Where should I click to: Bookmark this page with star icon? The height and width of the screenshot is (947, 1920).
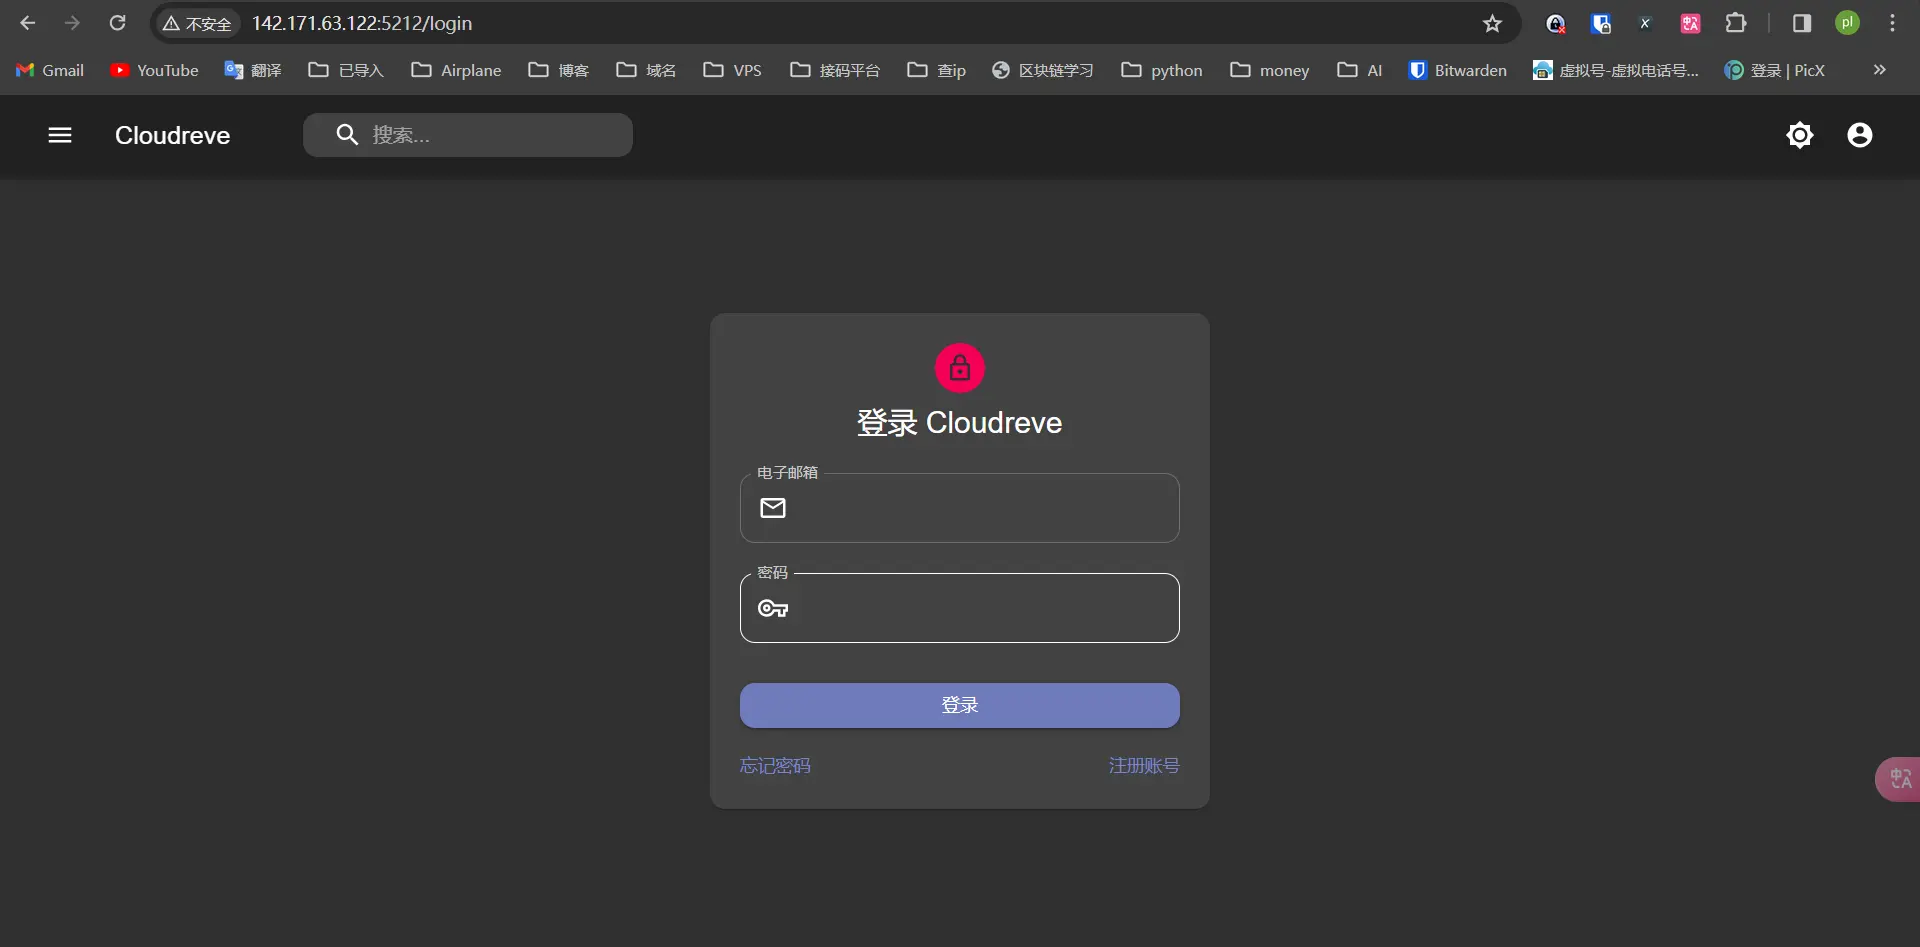pos(1492,23)
